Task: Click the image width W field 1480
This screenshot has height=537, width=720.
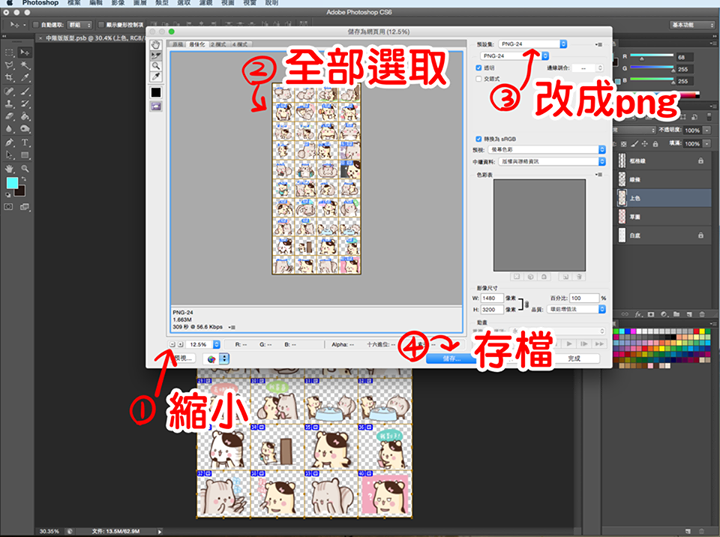Action: pos(492,298)
